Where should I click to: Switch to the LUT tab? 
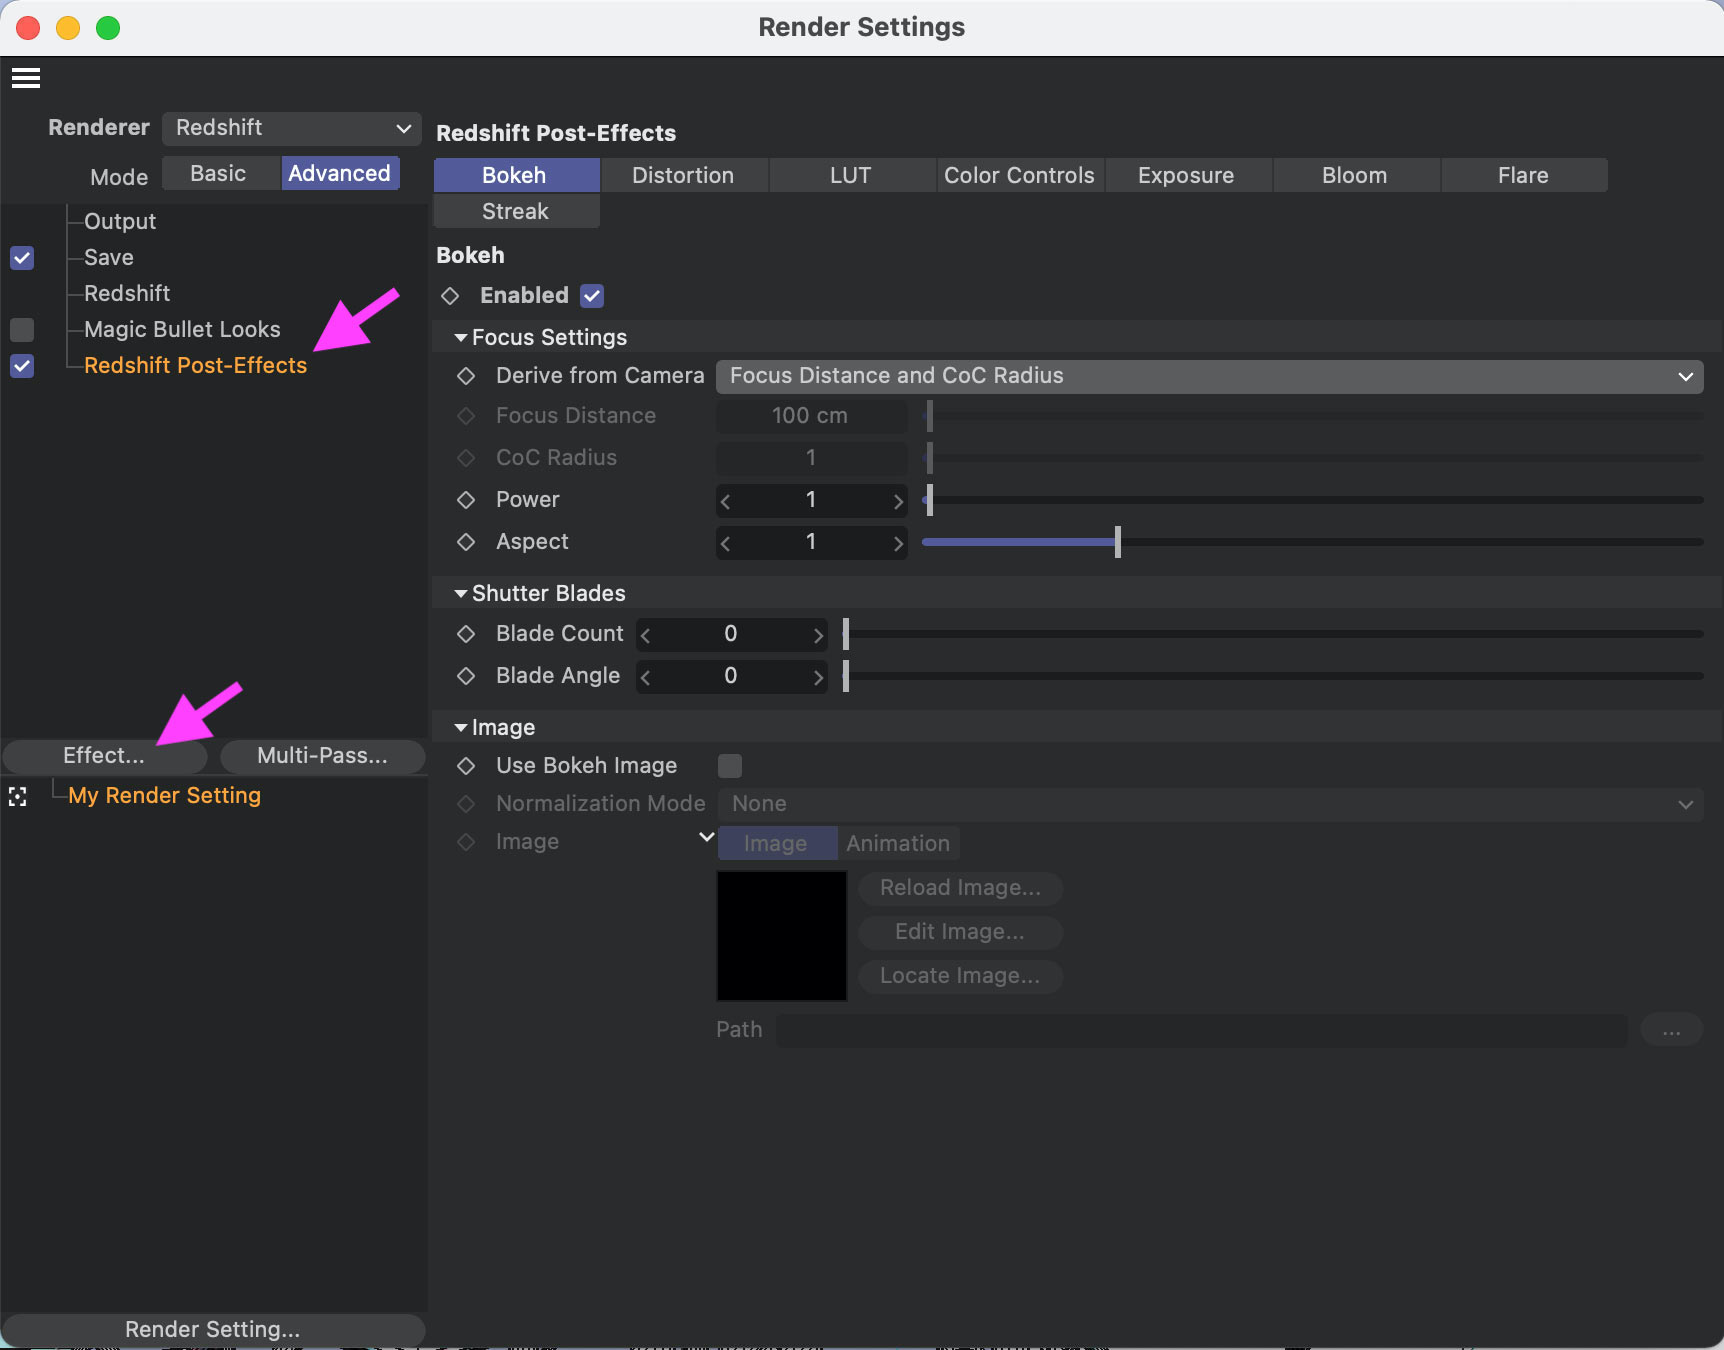pos(852,175)
